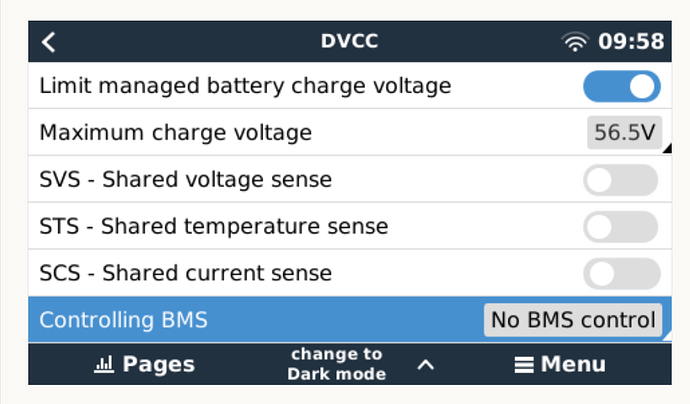Disable Limit managed battery charge voltage
The height and width of the screenshot is (404, 690).
point(621,86)
